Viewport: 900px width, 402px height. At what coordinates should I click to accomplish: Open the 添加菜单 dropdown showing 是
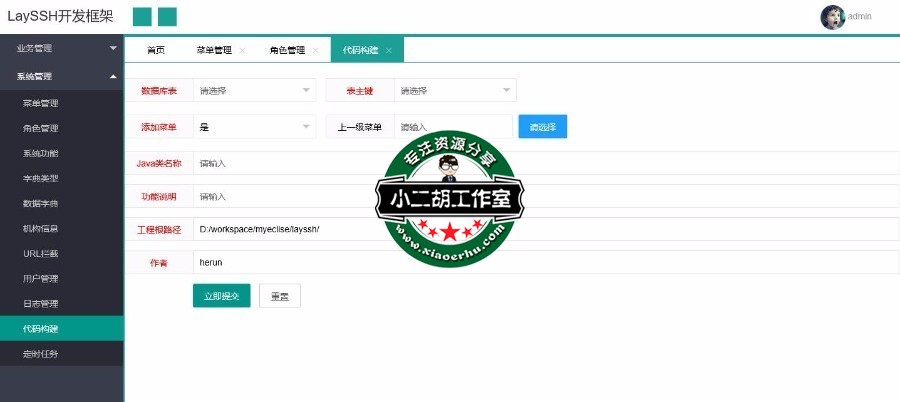[x=254, y=127]
